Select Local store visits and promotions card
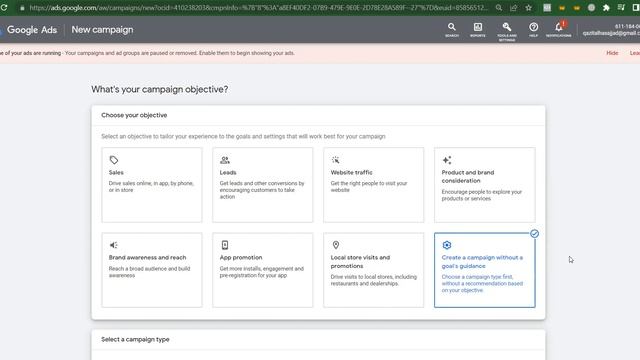This screenshot has height=360, width=640. pos(373,270)
